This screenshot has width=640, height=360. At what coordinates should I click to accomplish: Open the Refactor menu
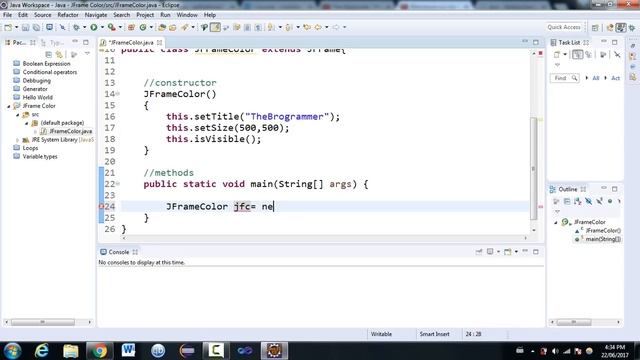(x=68, y=15)
